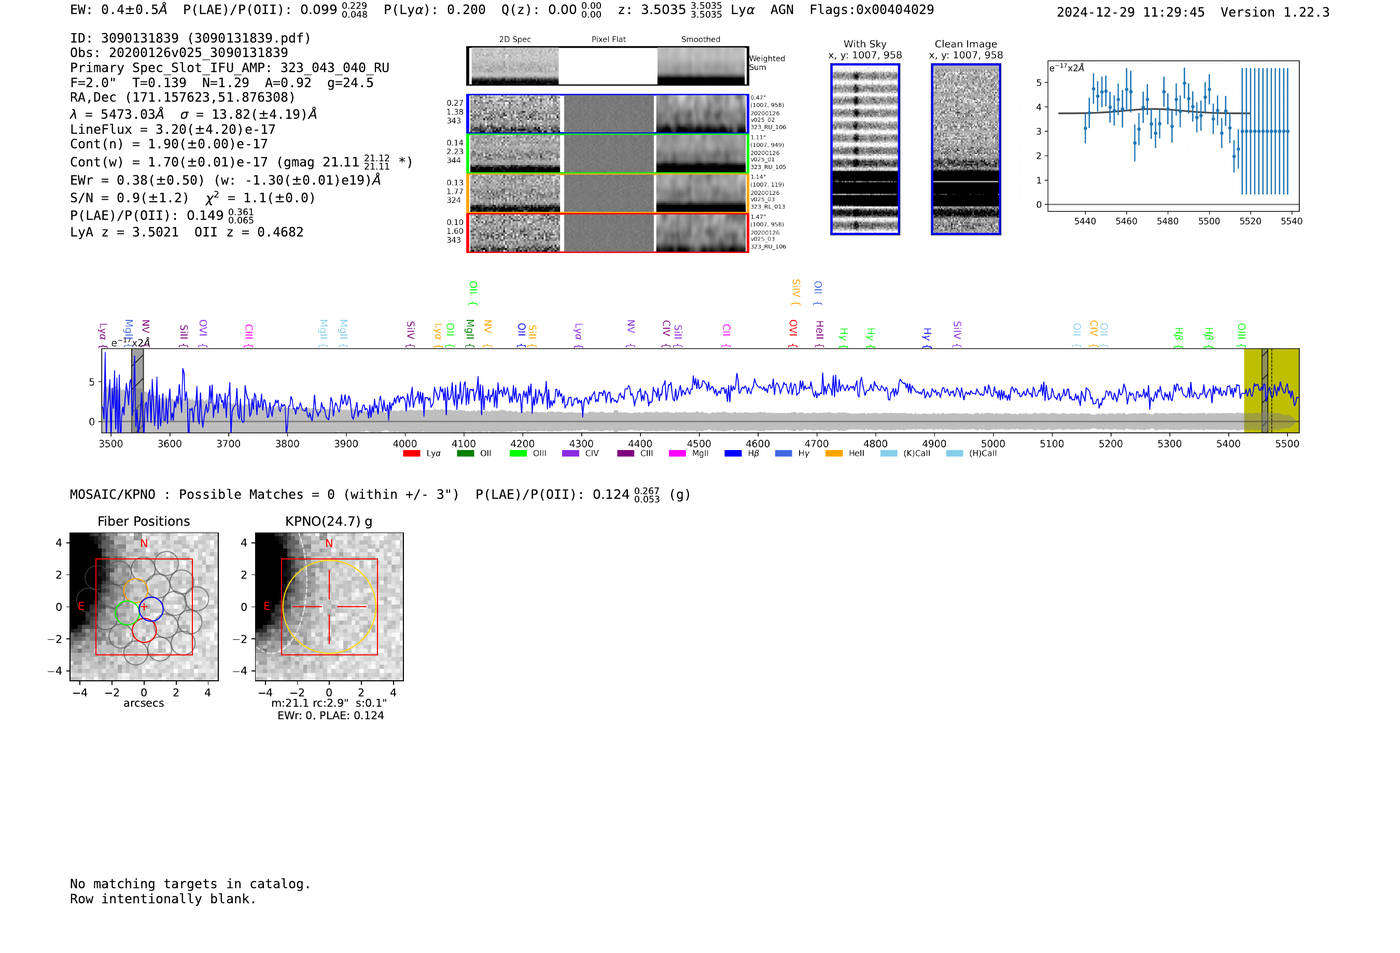The width and height of the screenshot is (1400, 953).
Task: Click the AGN label in header
Action: coord(782,10)
